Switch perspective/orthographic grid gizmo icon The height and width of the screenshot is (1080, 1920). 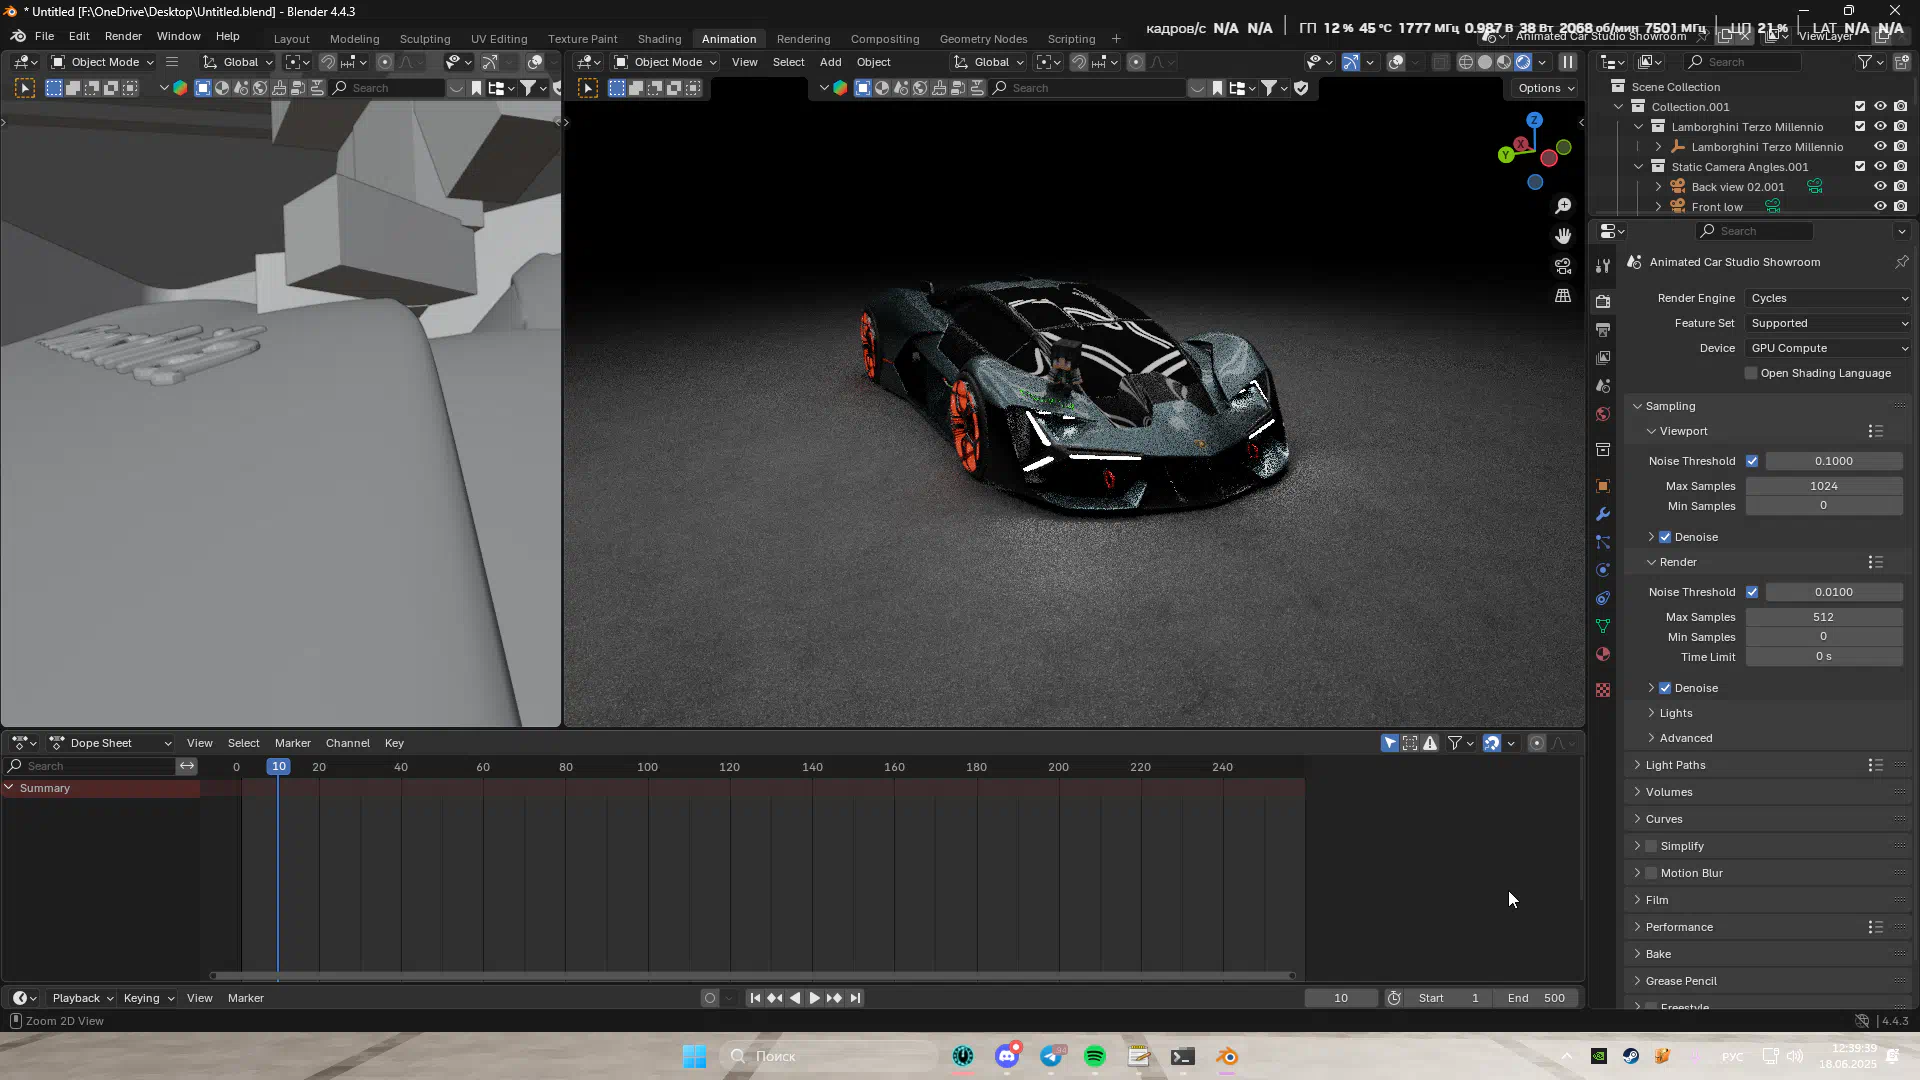[x=1563, y=296]
